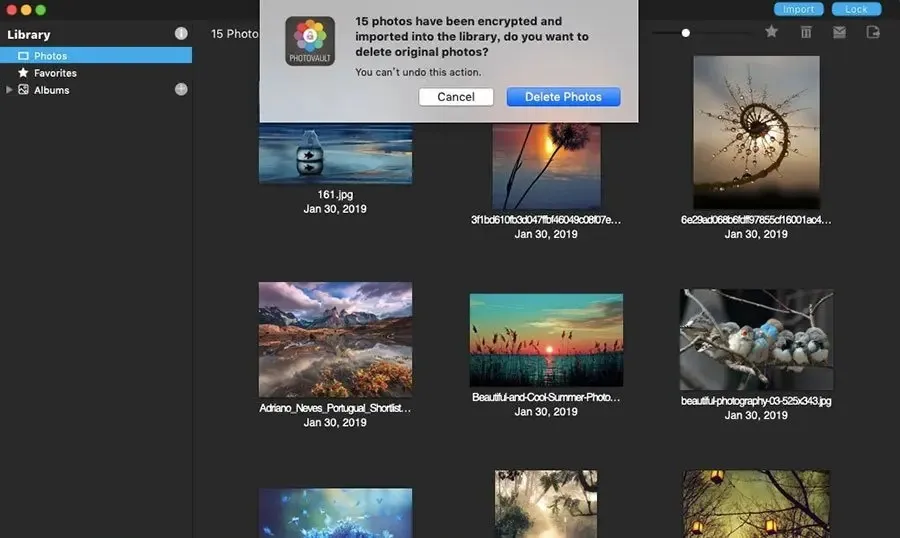Click the 161.jpg file name

pos(335,195)
